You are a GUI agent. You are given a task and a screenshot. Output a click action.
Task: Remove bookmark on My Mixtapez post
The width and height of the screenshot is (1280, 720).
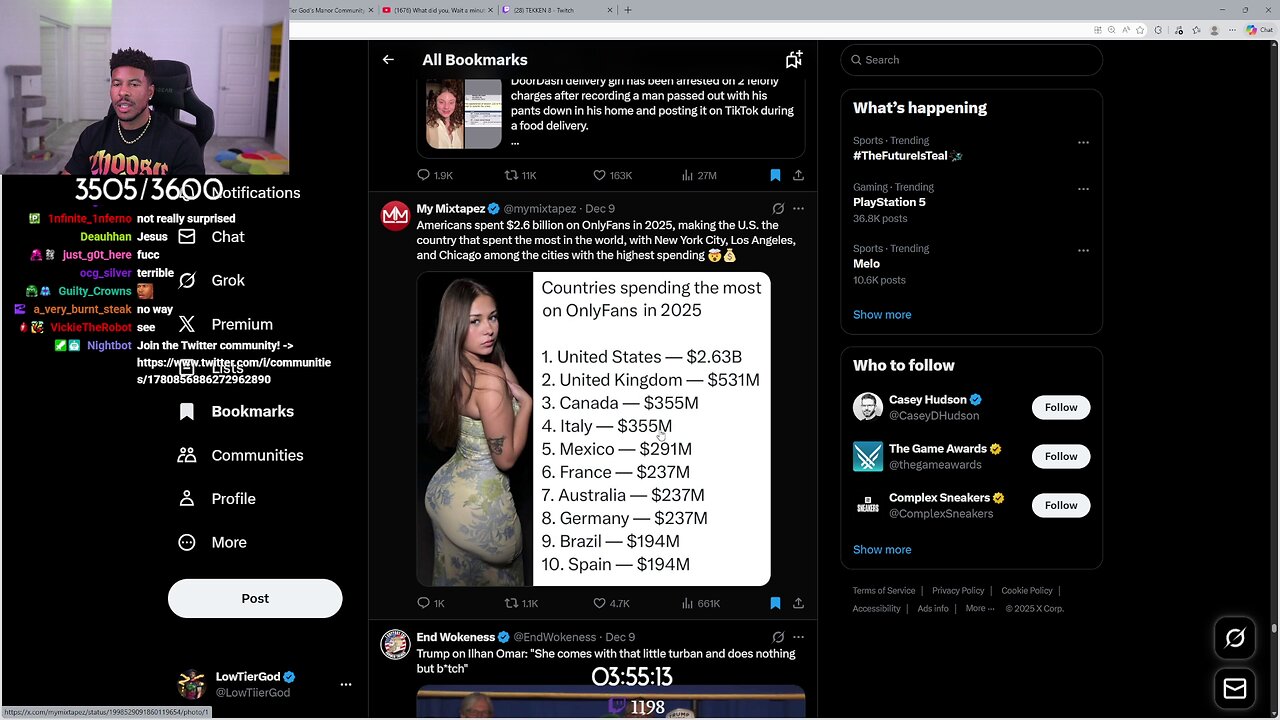[775, 603]
